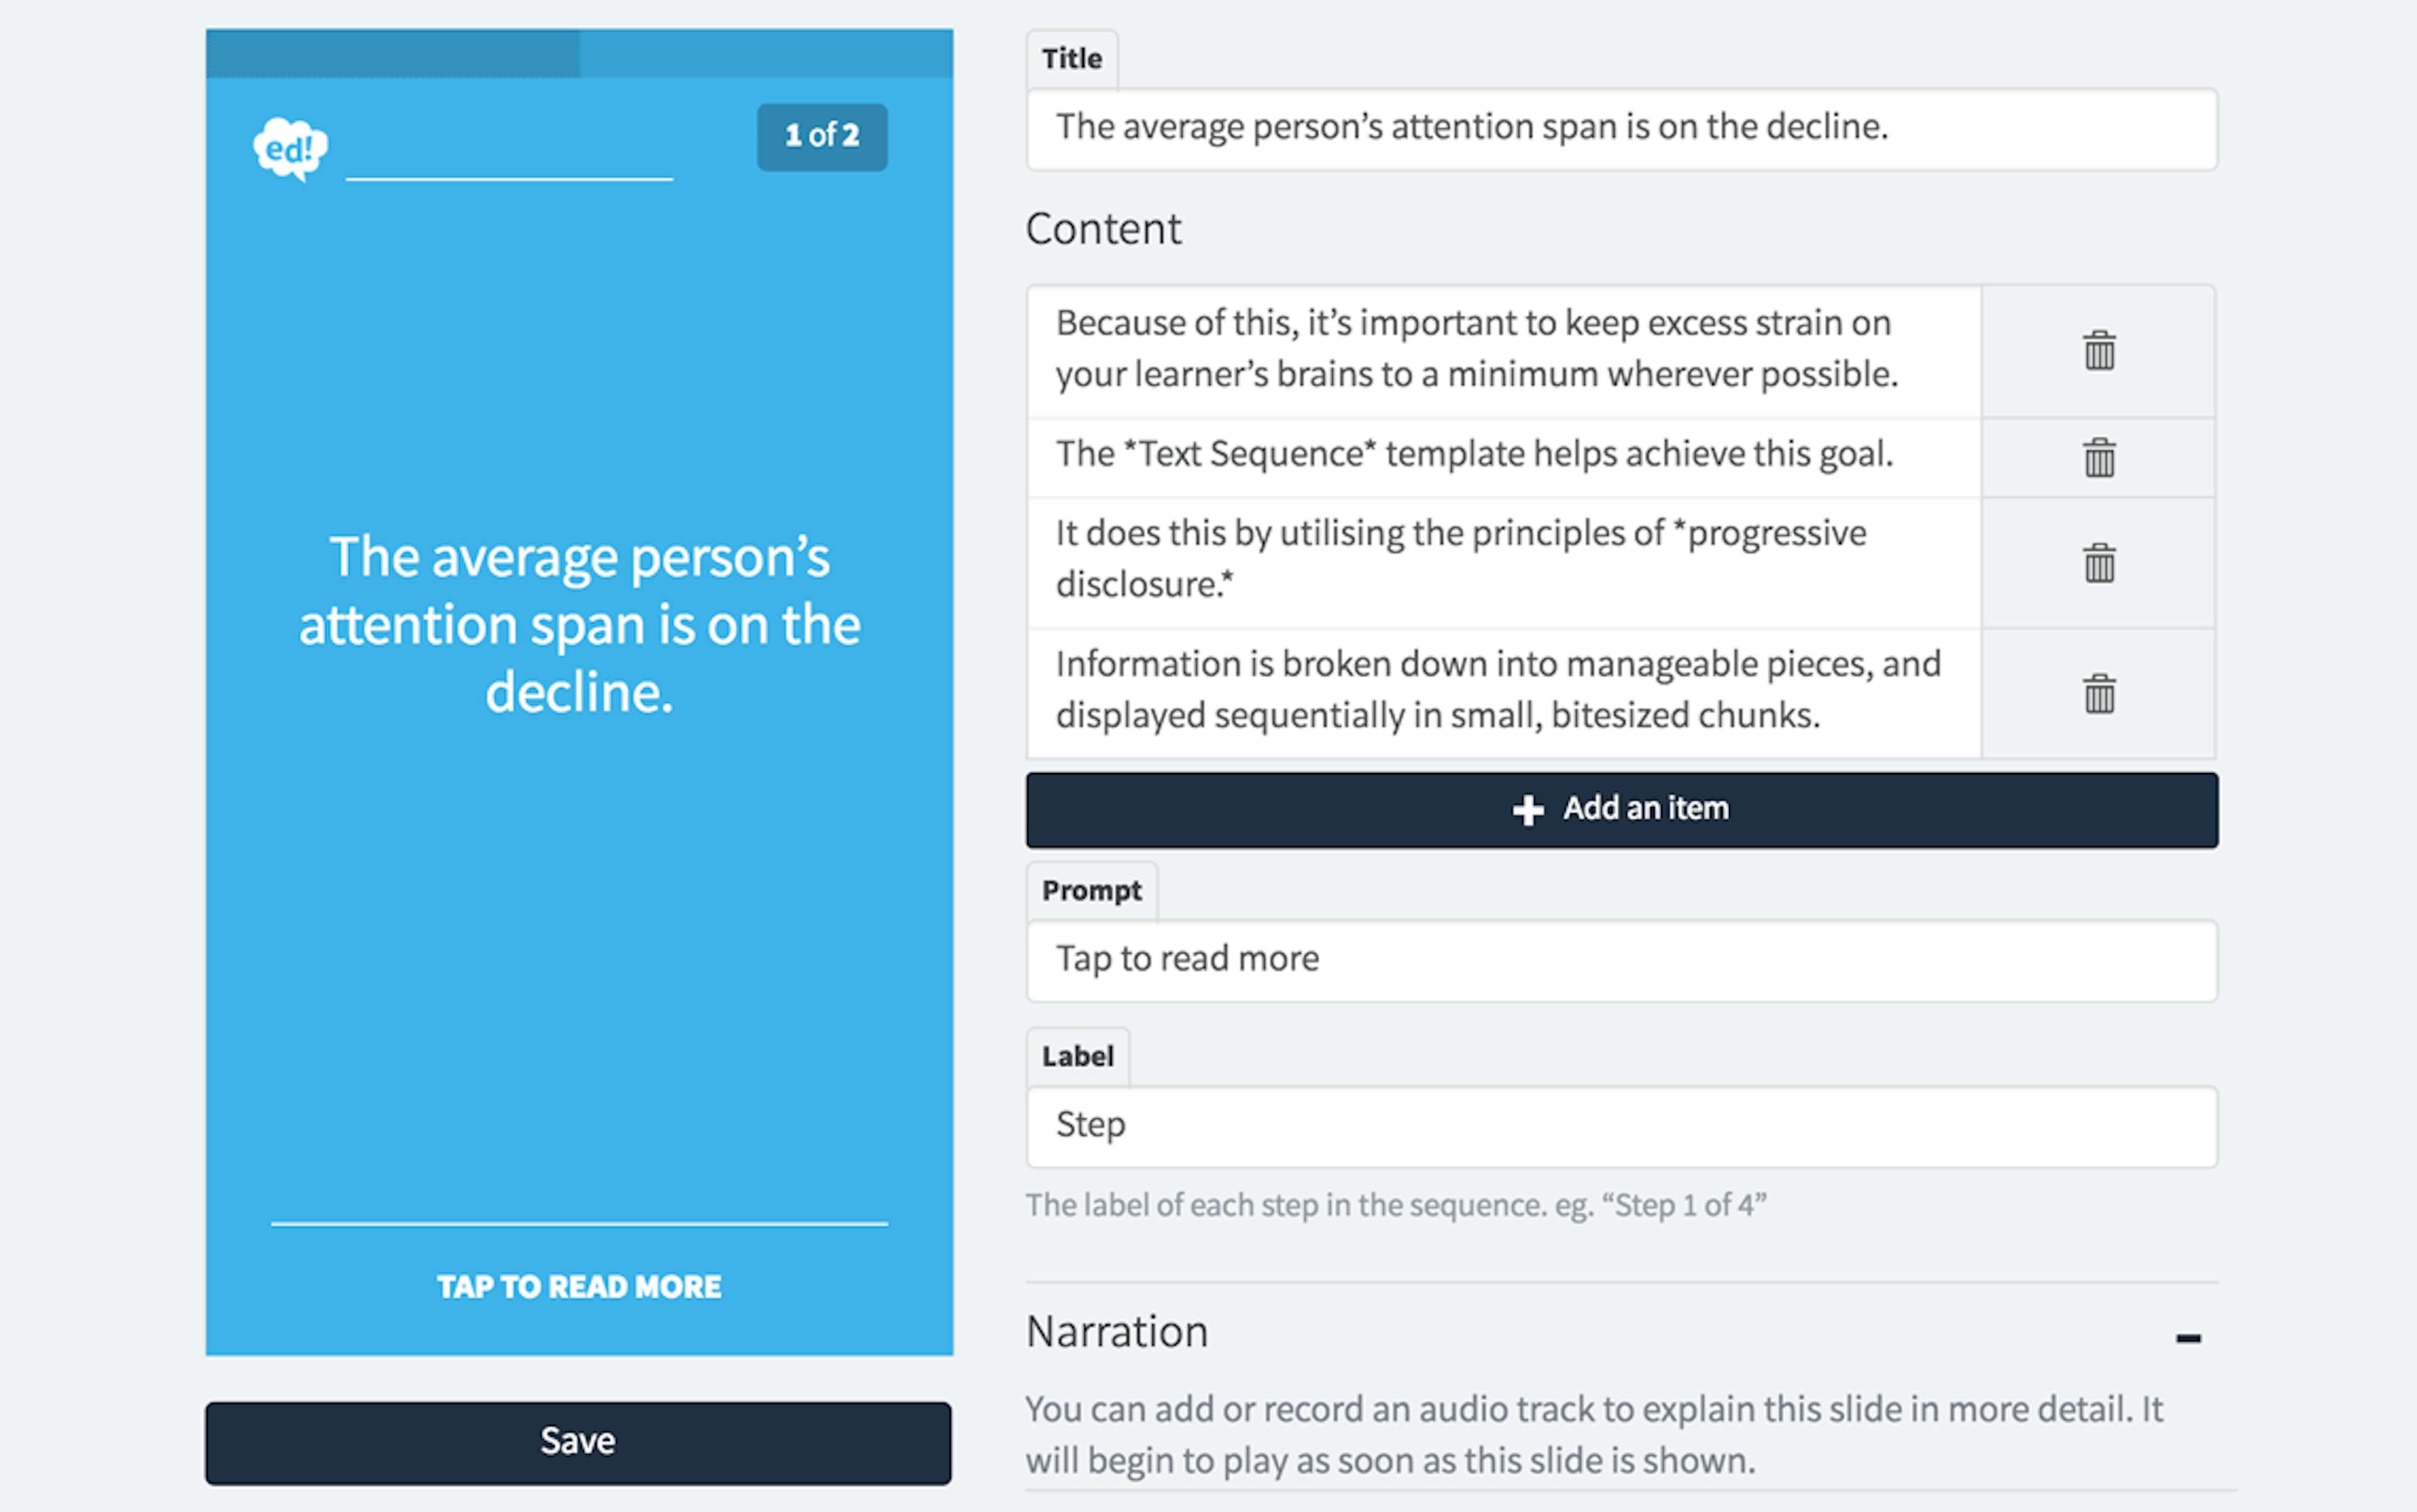Click the Add an item button
This screenshot has height=1512, width=2417.
coord(1621,810)
